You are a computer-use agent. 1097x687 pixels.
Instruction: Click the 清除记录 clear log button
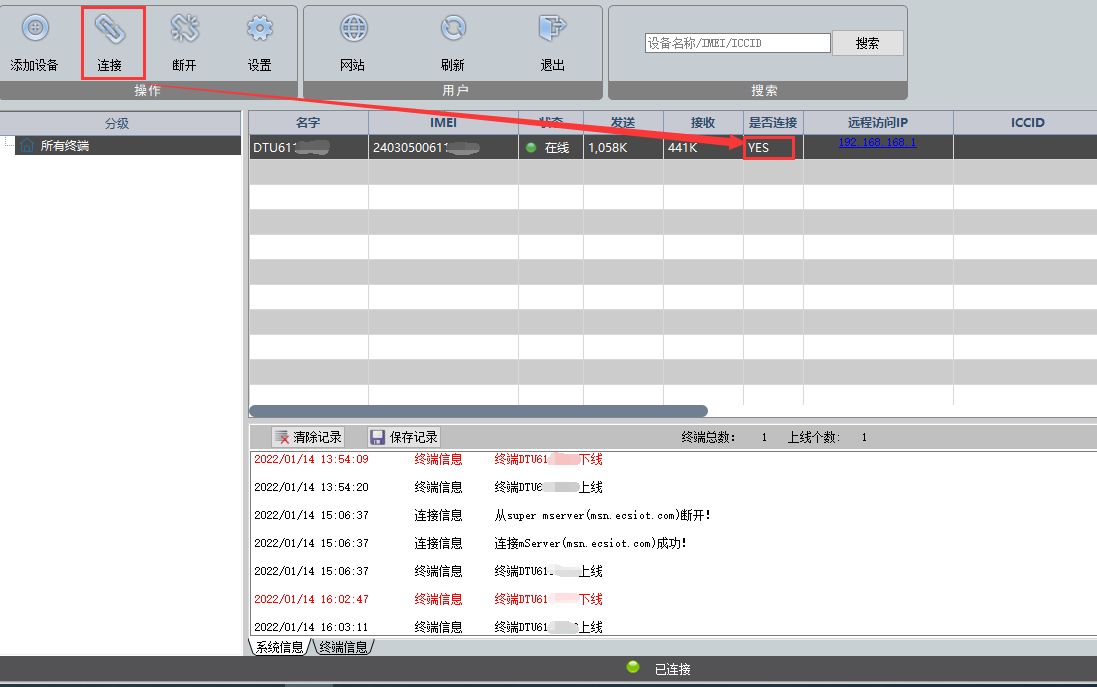tap(309, 437)
